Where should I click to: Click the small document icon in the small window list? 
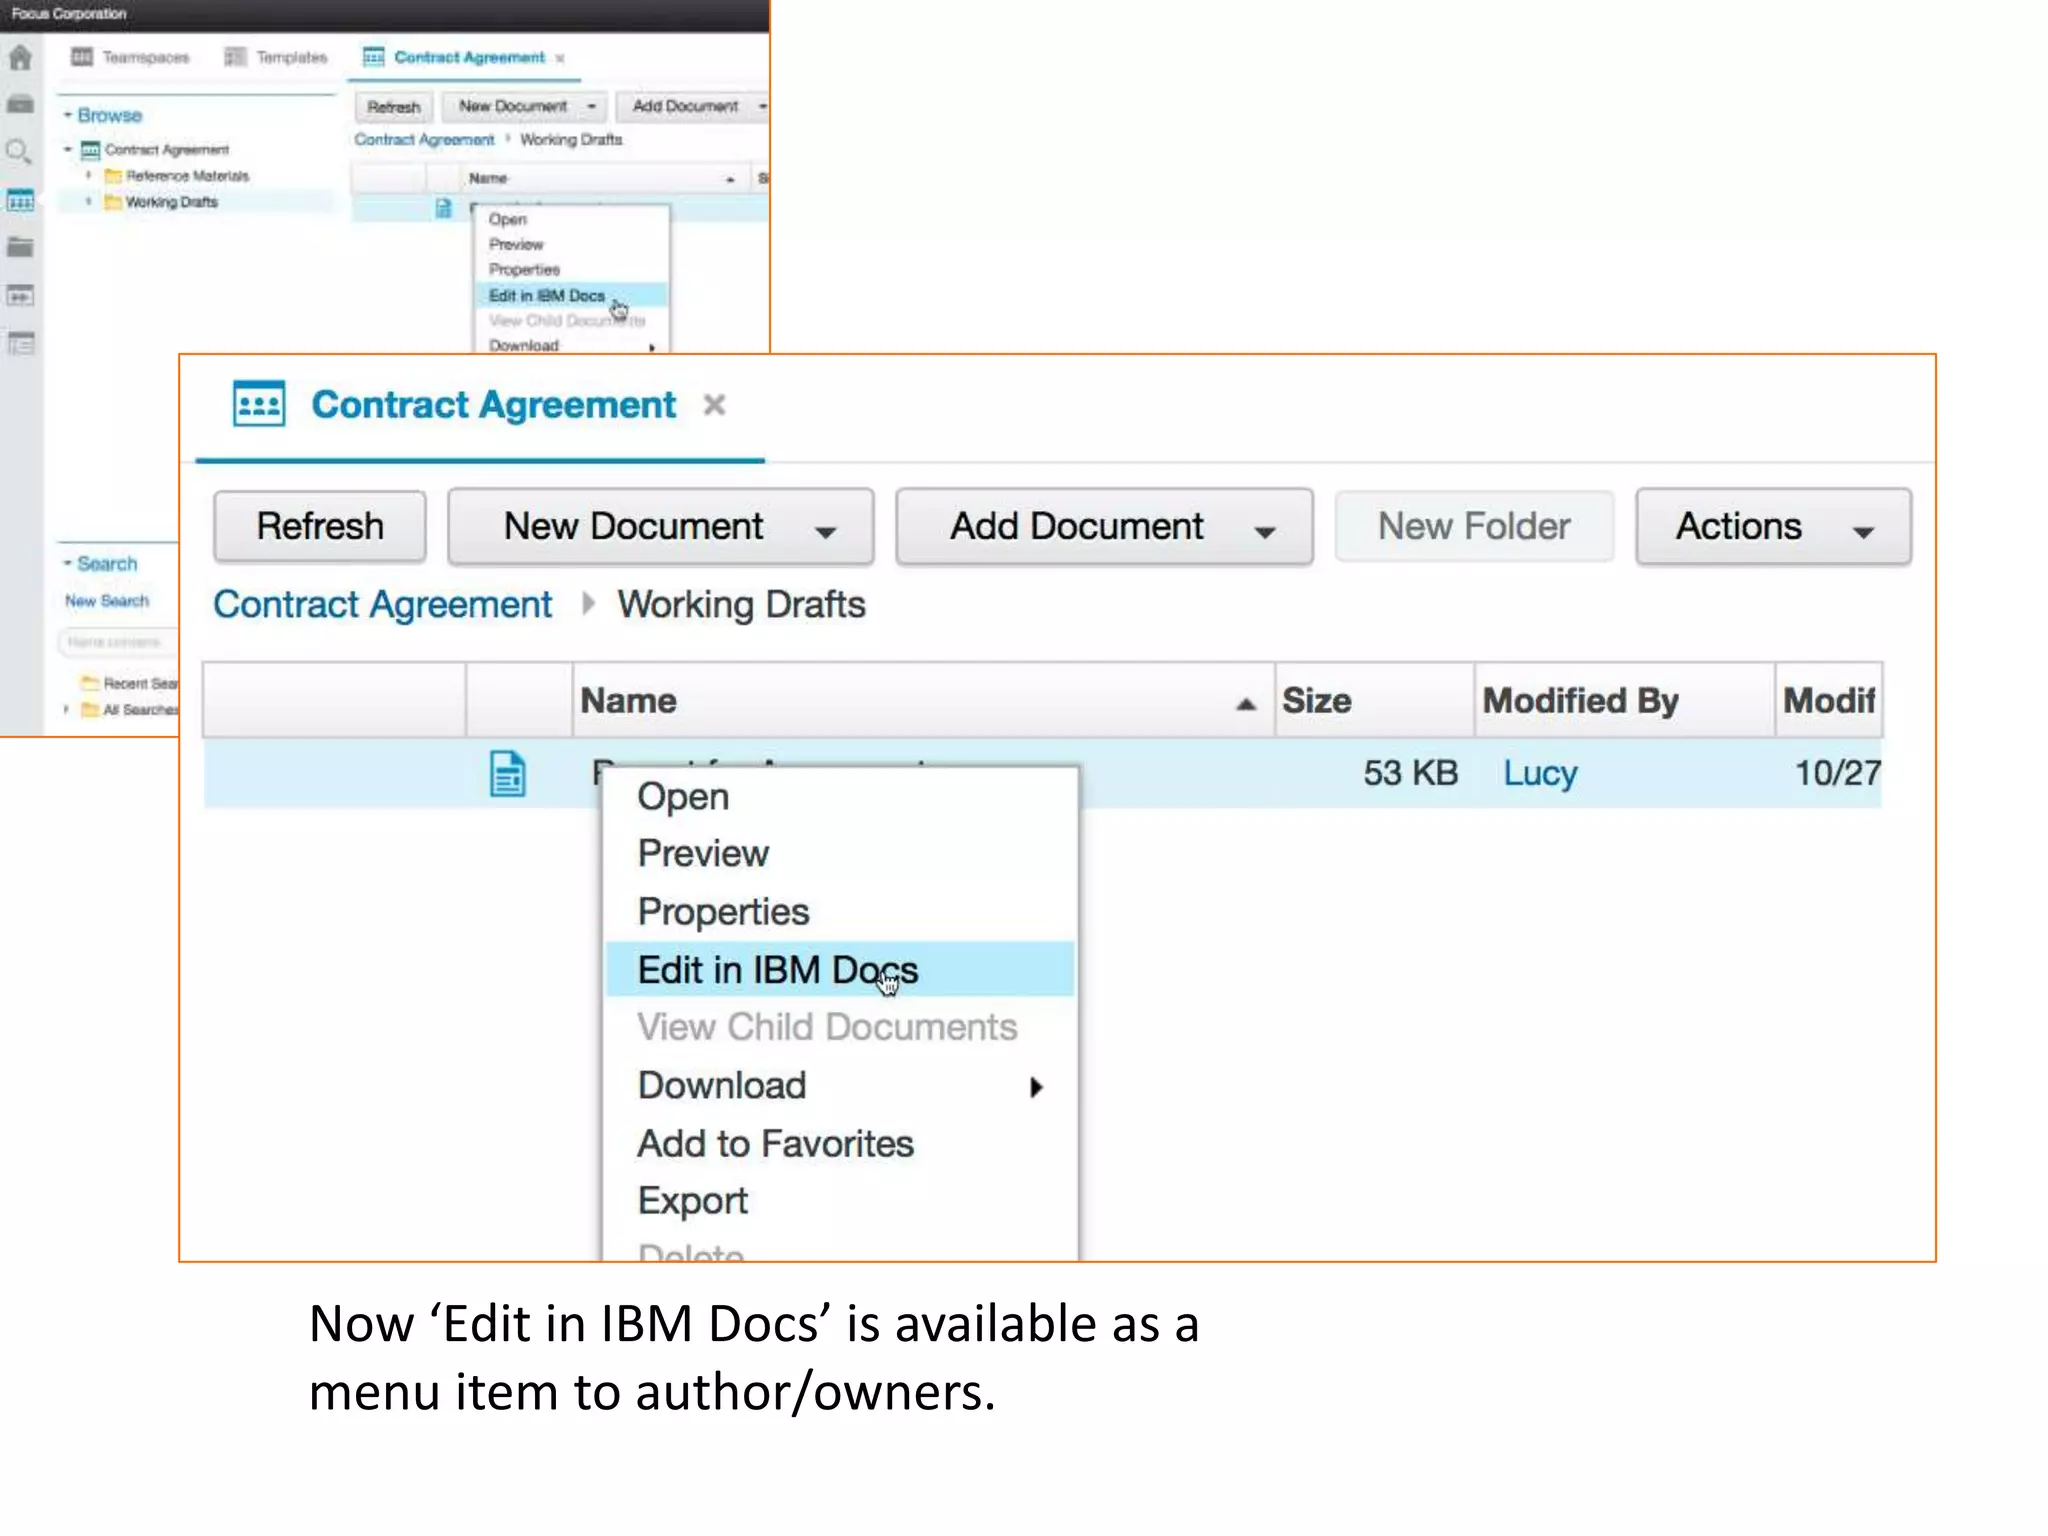tap(444, 208)
